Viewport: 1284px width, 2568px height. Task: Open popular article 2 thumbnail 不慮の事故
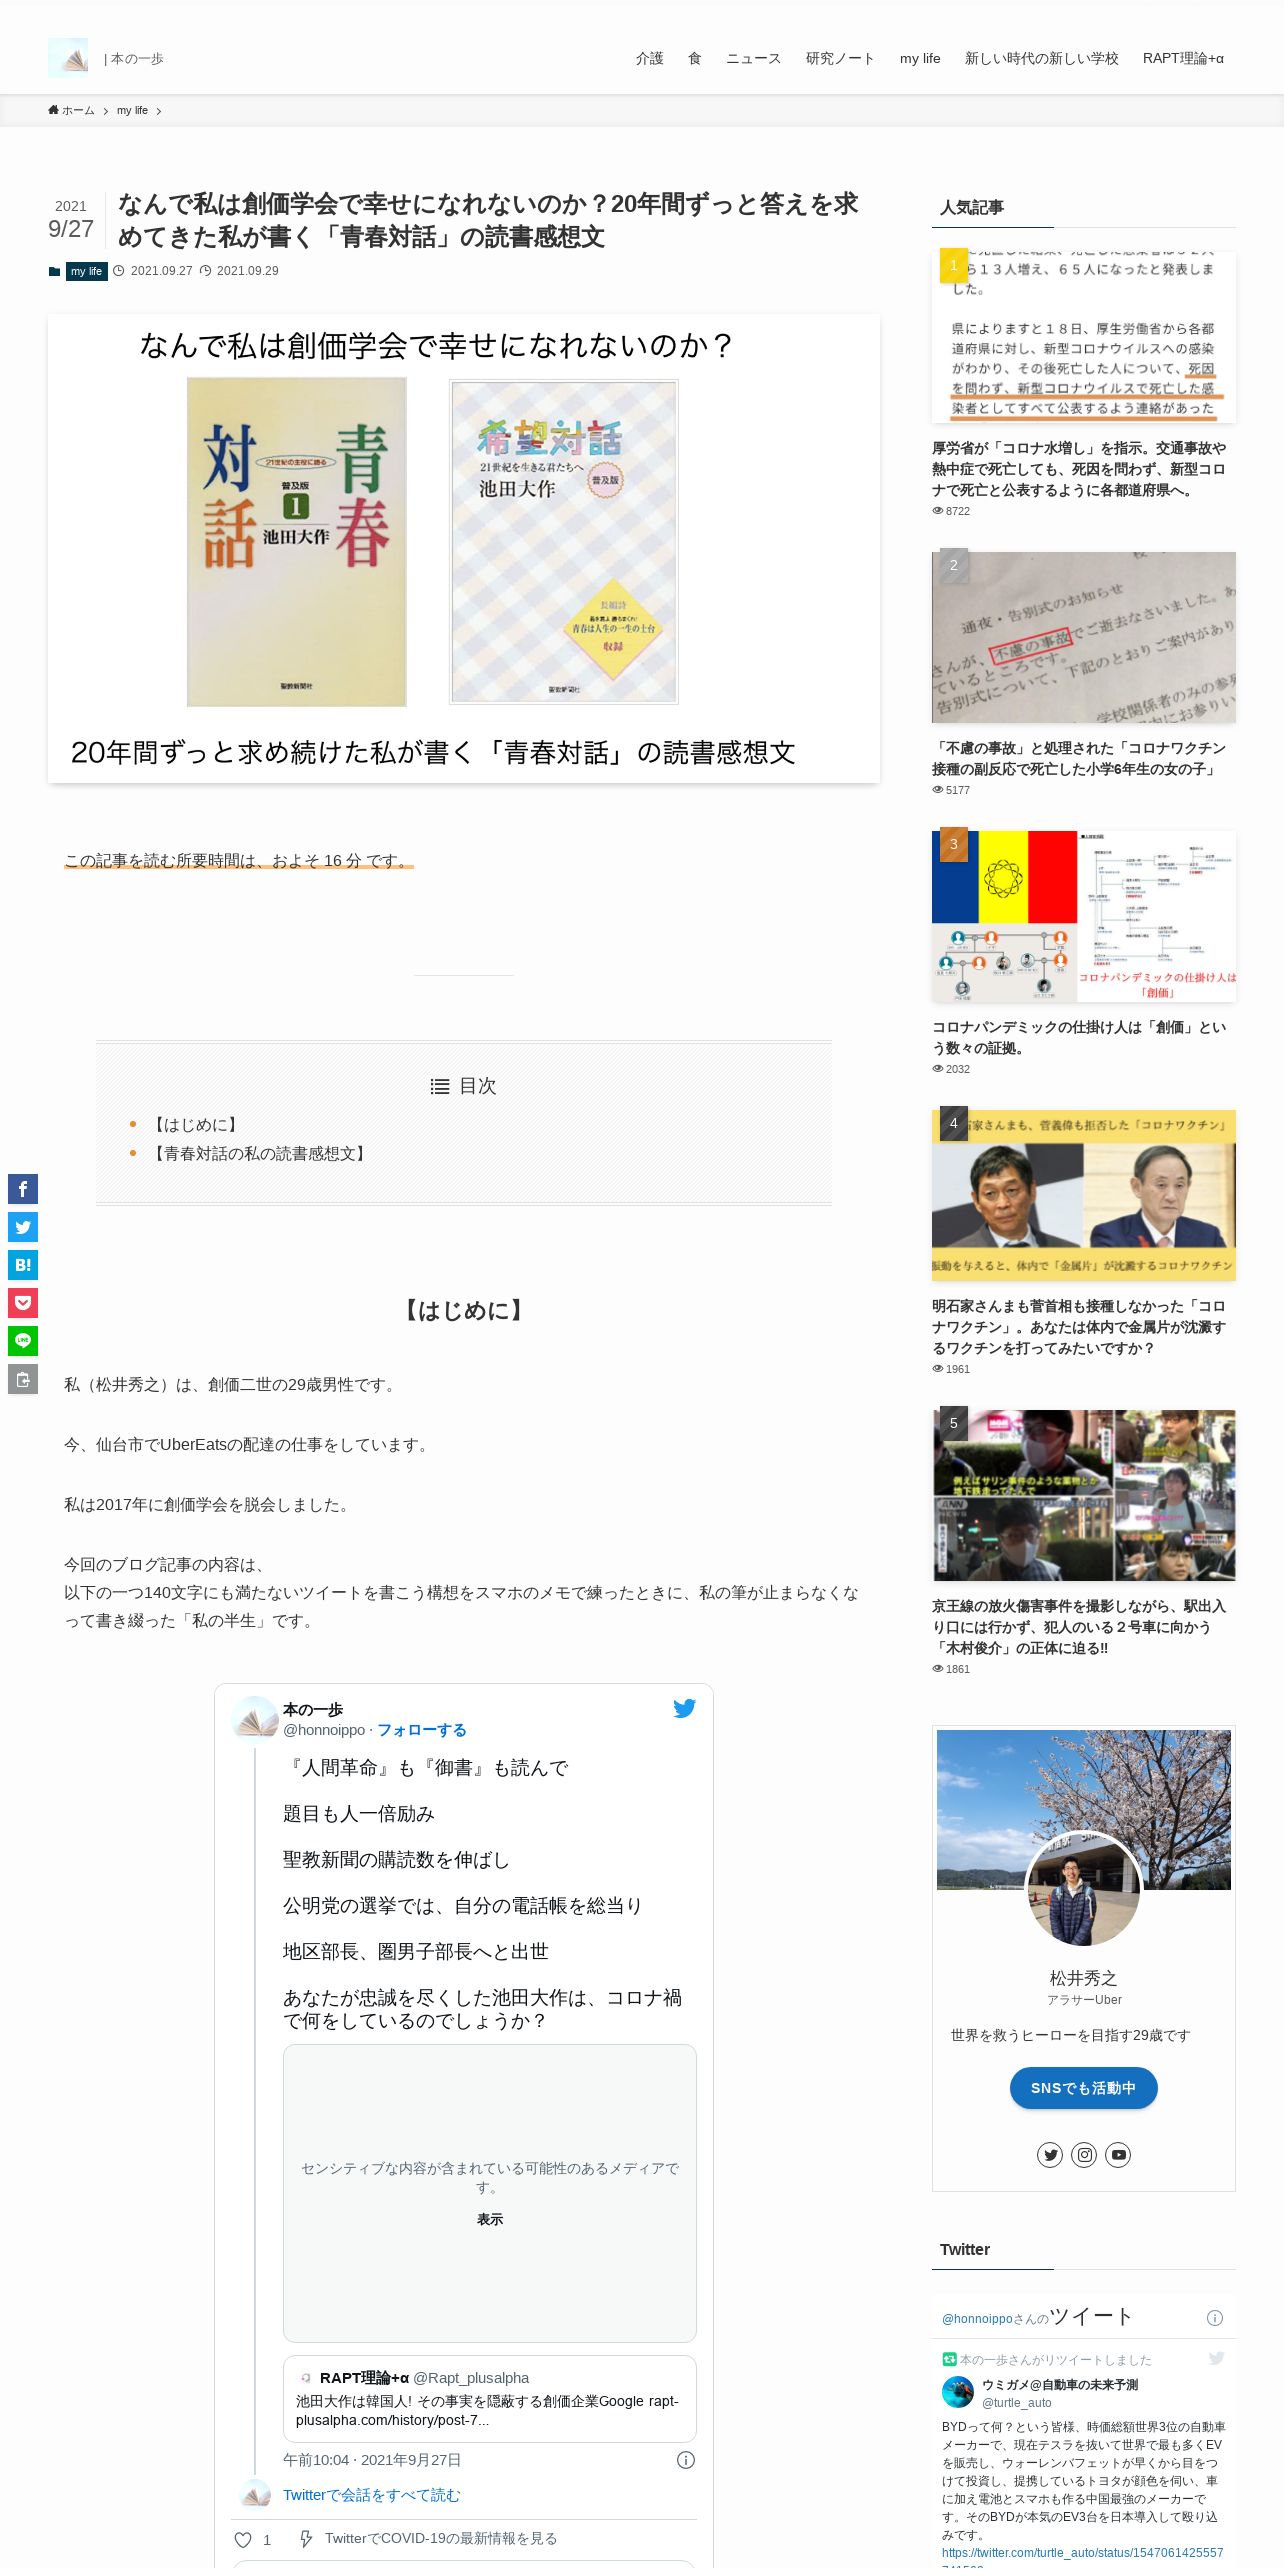click(x=1084, y=637)
